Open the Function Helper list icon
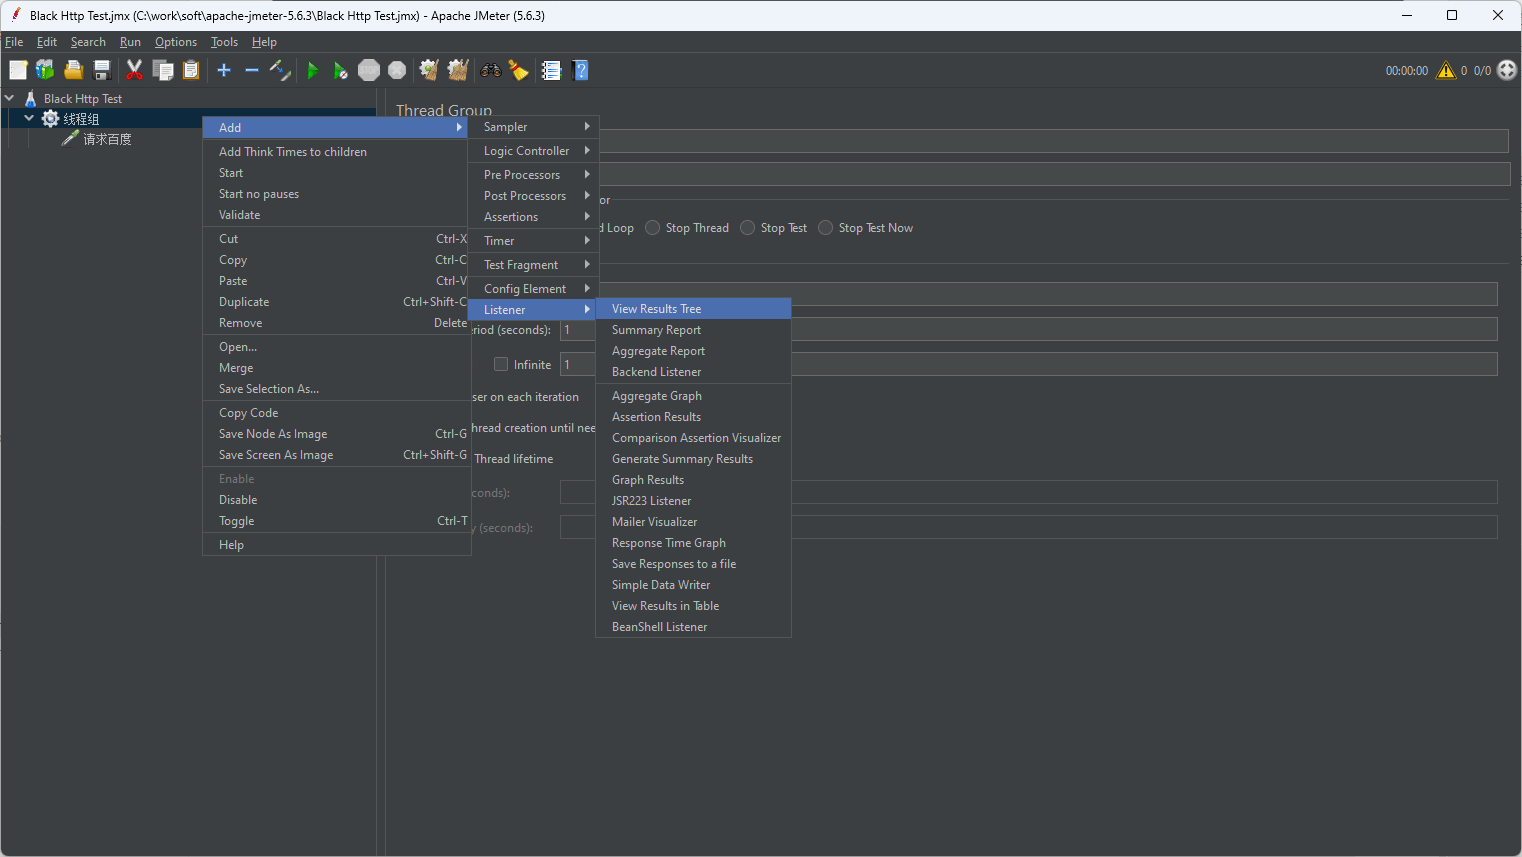This screenshot has width=1522, height=857. 551,70
